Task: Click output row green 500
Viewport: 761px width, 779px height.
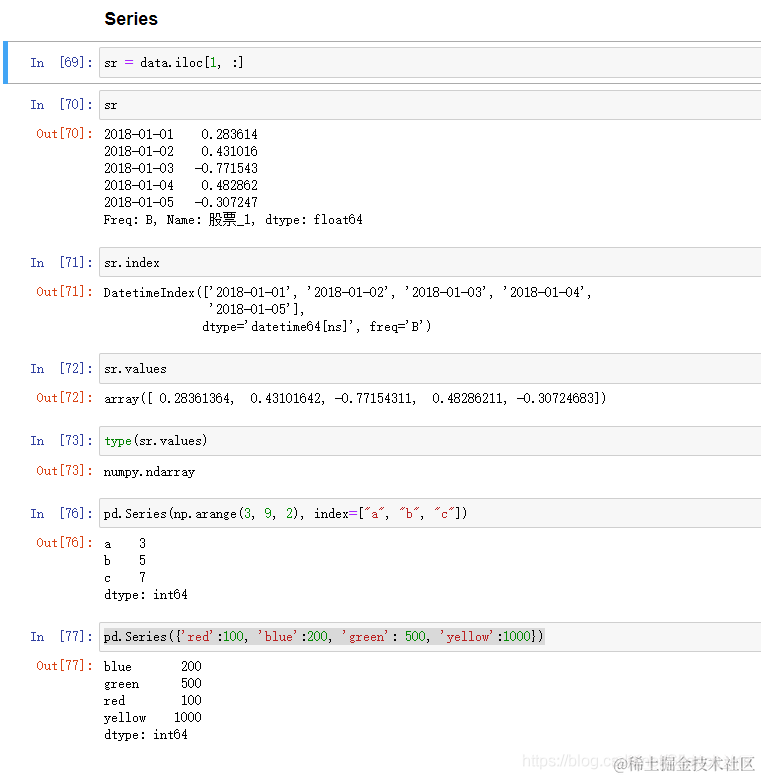Action: [152, 684]
